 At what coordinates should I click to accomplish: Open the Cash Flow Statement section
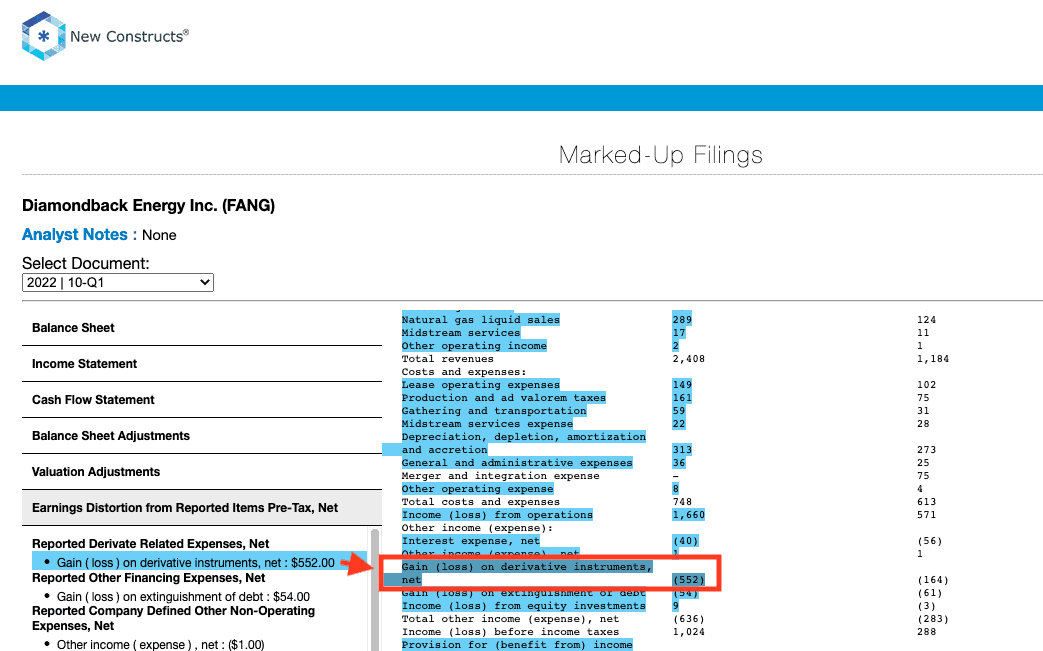pos(202,400)
